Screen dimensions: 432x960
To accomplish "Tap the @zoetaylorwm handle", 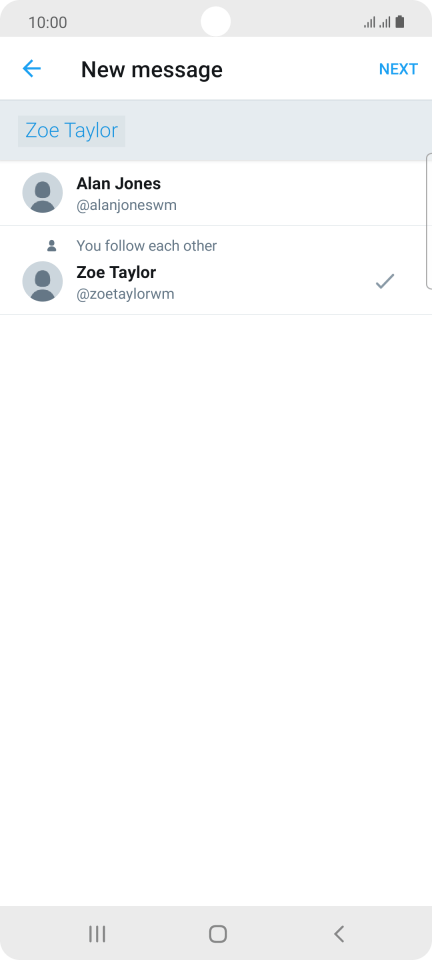I will coord(125,294).
